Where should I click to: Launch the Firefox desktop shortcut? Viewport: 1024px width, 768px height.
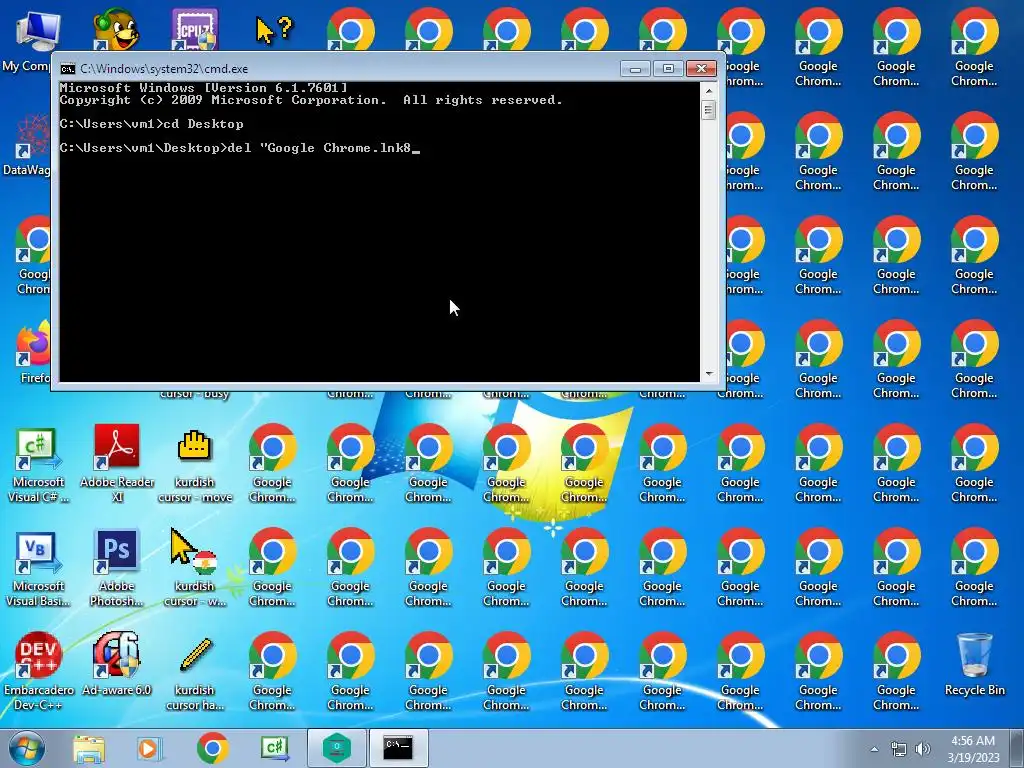click(33, 351)
